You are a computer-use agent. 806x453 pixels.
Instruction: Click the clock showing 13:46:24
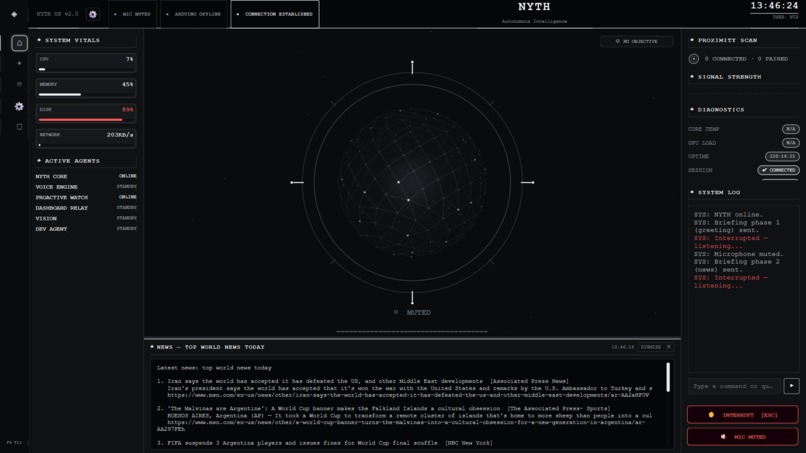pyautogui.click(x=774, y=6)
